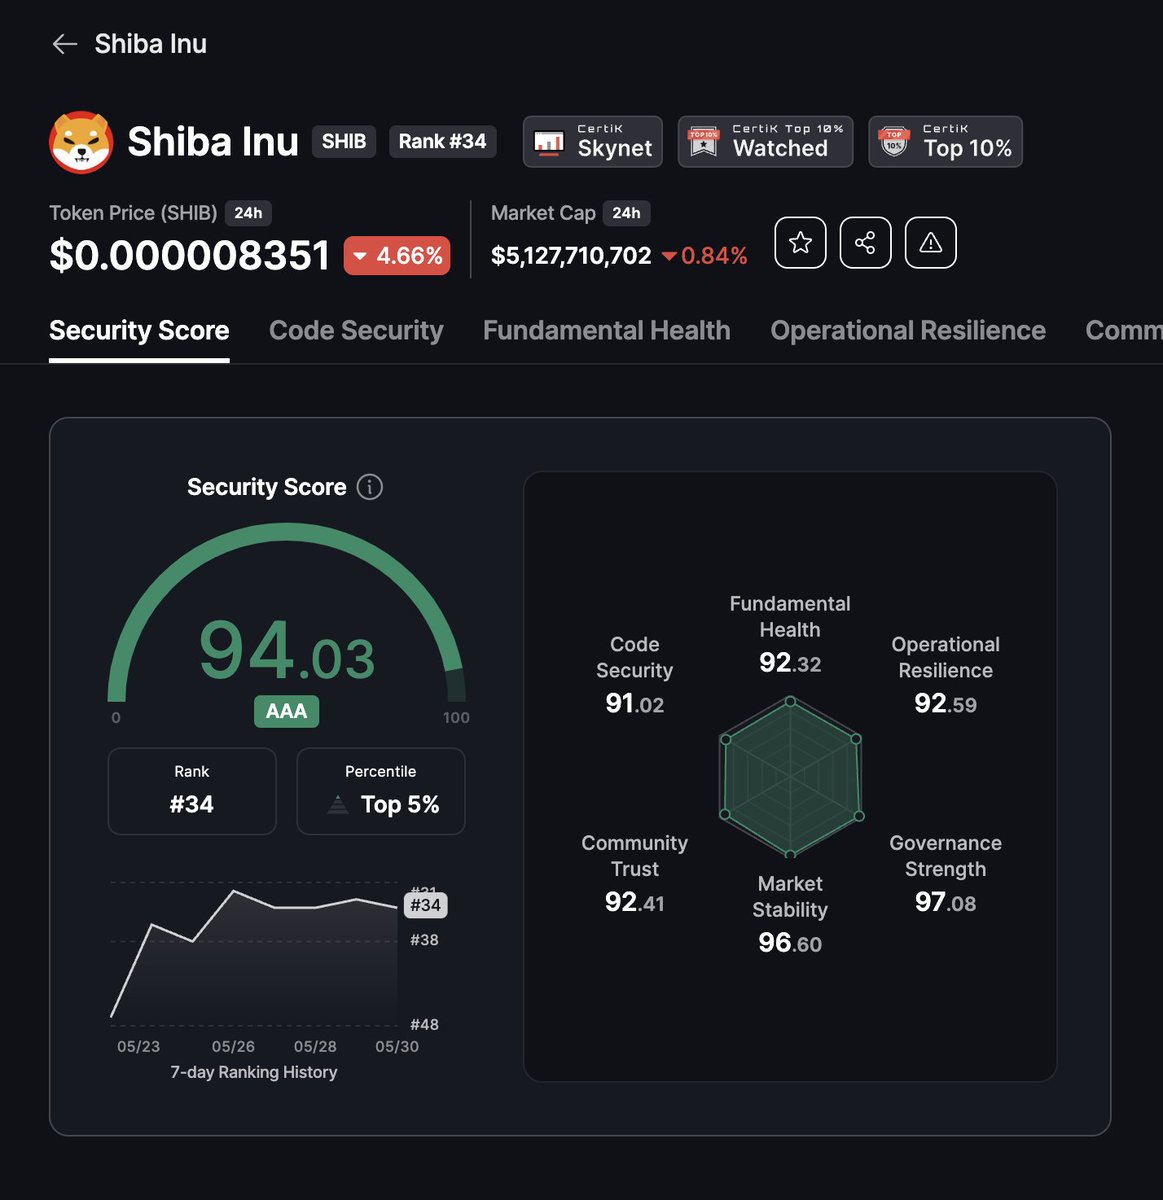Image resolution: width=1163 pixels, height=1200 pixels.
Task: Click the AAA rating badge
Action: (286, 711)
